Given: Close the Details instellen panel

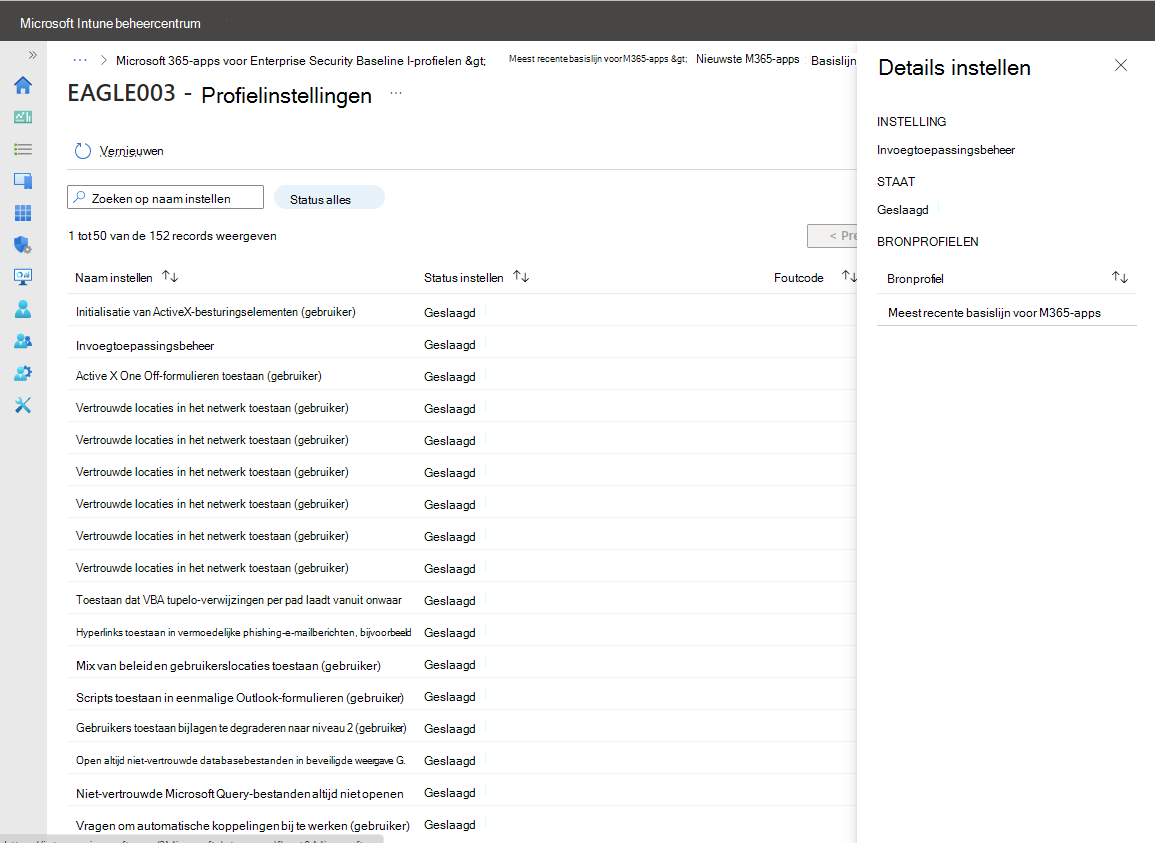Looking at the screenshot, I should [1120, 66].
